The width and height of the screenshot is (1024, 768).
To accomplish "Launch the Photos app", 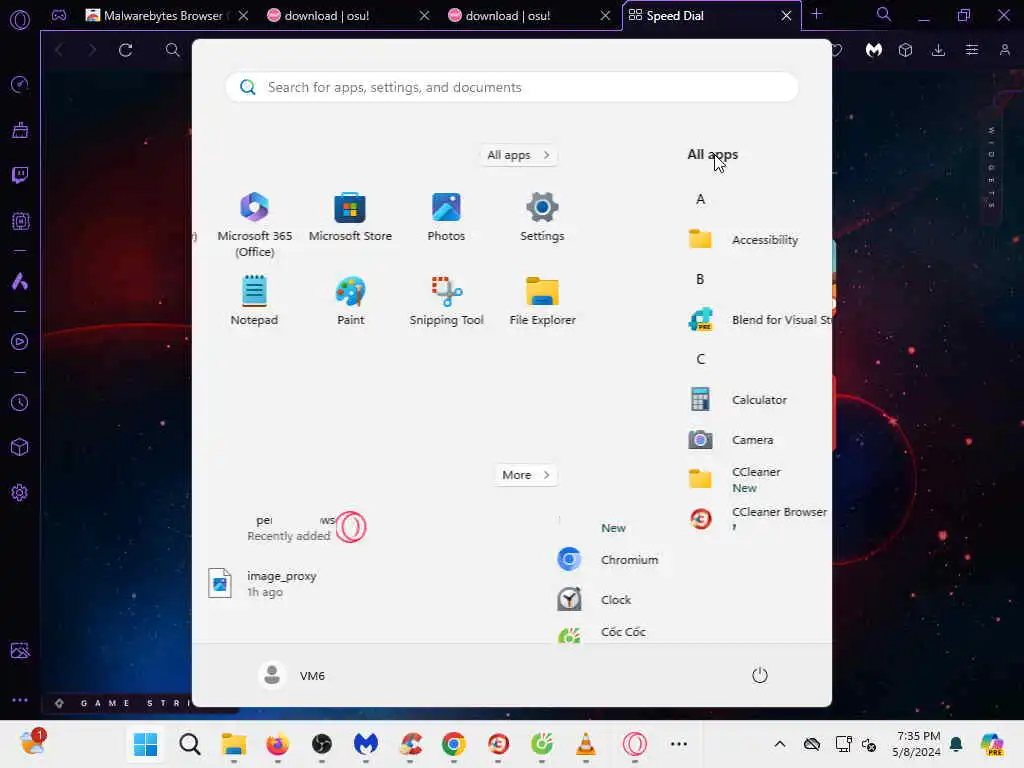I will coord(446,217).
